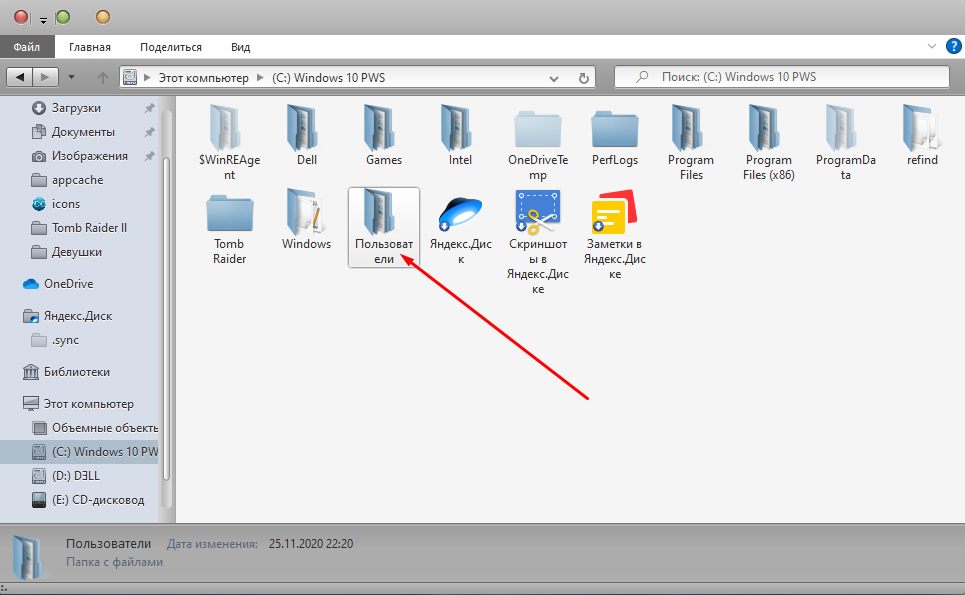
Task: Click the green circle title bar button
Action: 63,17
